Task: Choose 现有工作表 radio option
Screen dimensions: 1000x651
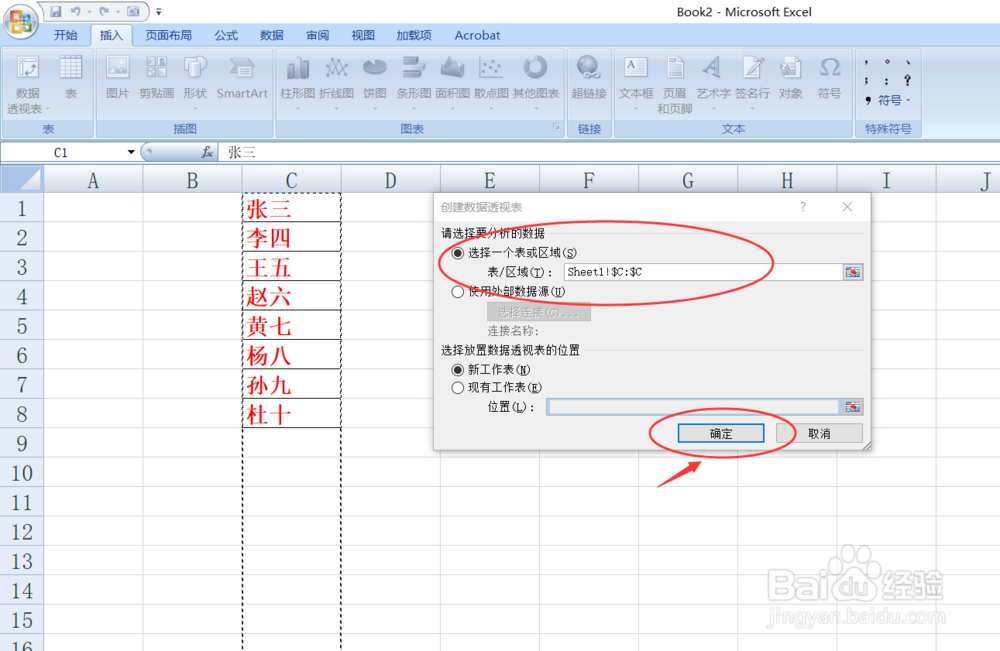Action: pyautogui.click(x=457, y=388)
